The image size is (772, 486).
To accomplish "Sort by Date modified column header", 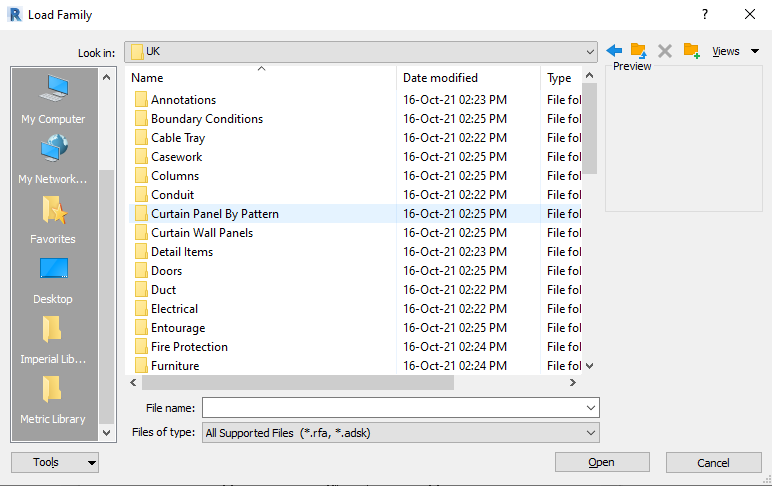I will pyautogui.click(x=468, y=78).
